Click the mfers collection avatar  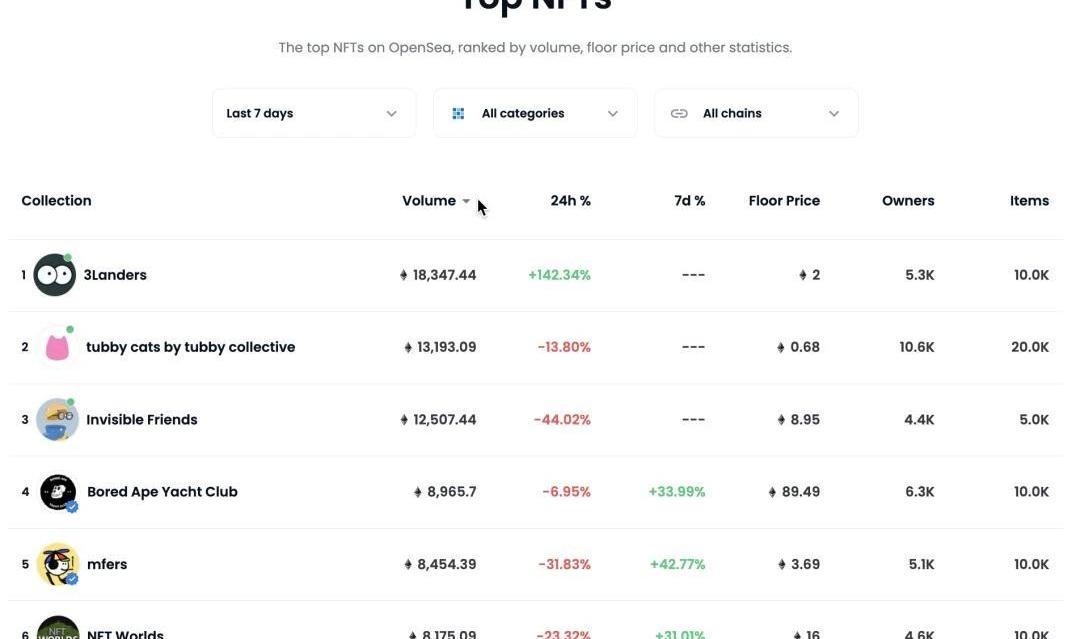[58, 564]
